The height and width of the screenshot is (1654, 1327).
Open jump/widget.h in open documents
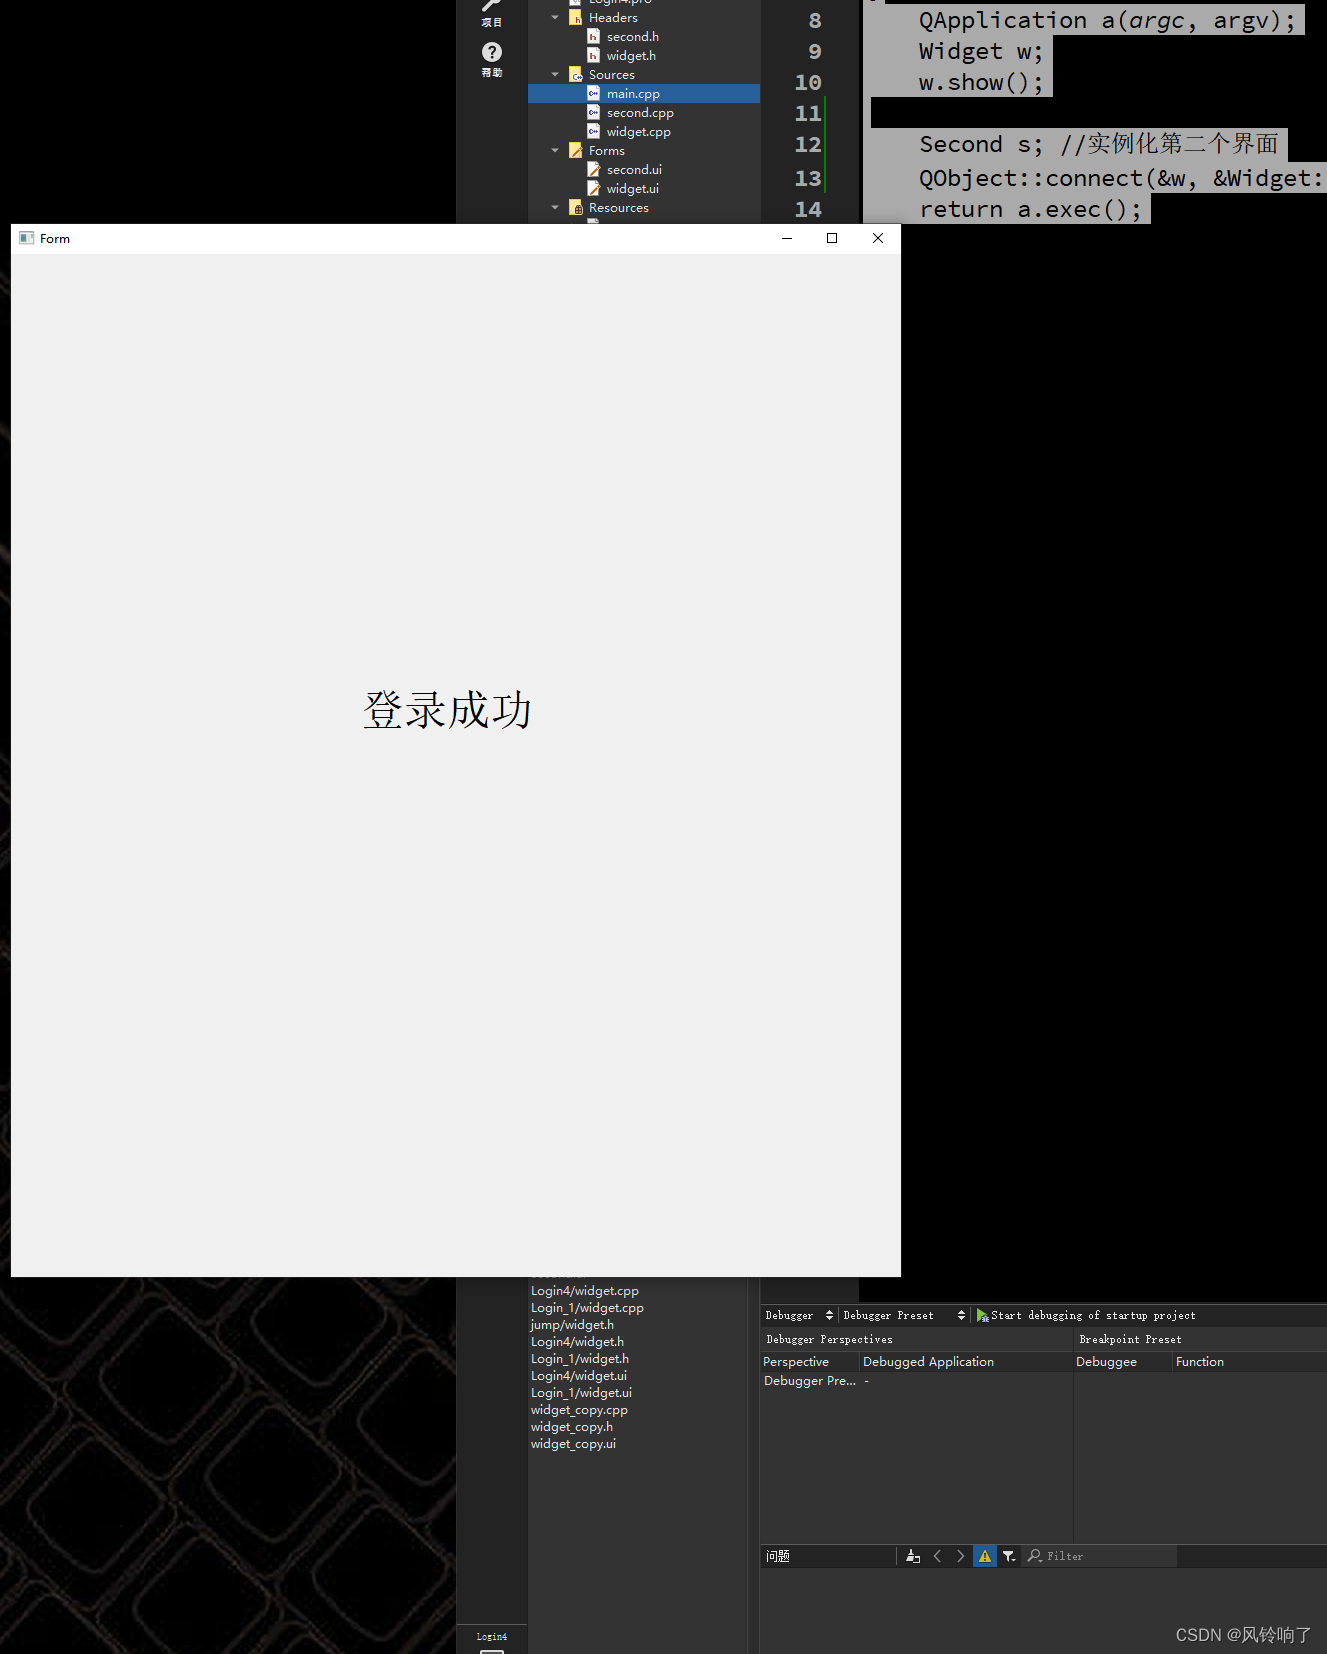pyautogui.click(x=572, y=1325)
